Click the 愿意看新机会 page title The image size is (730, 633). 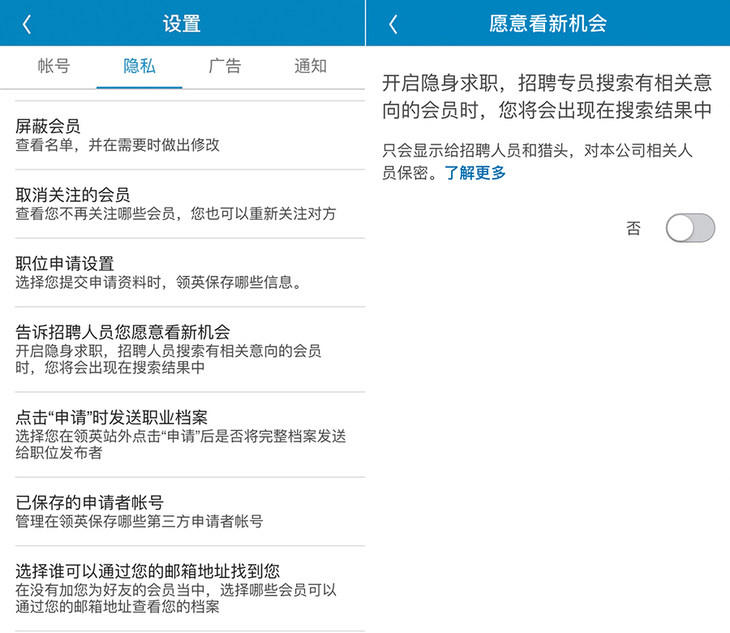(548, 23)
